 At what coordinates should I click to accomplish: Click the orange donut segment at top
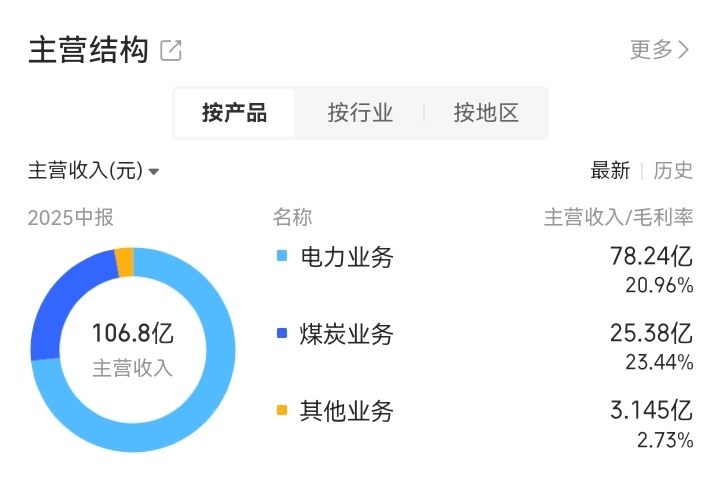(125, 263)
